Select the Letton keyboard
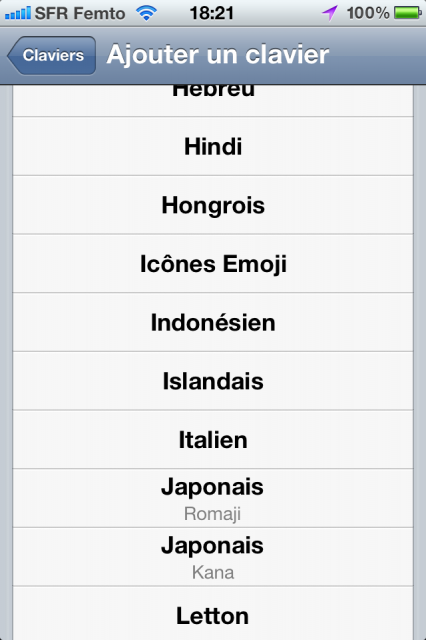Viewport: 426px width, 640px height. pos(213,613)
